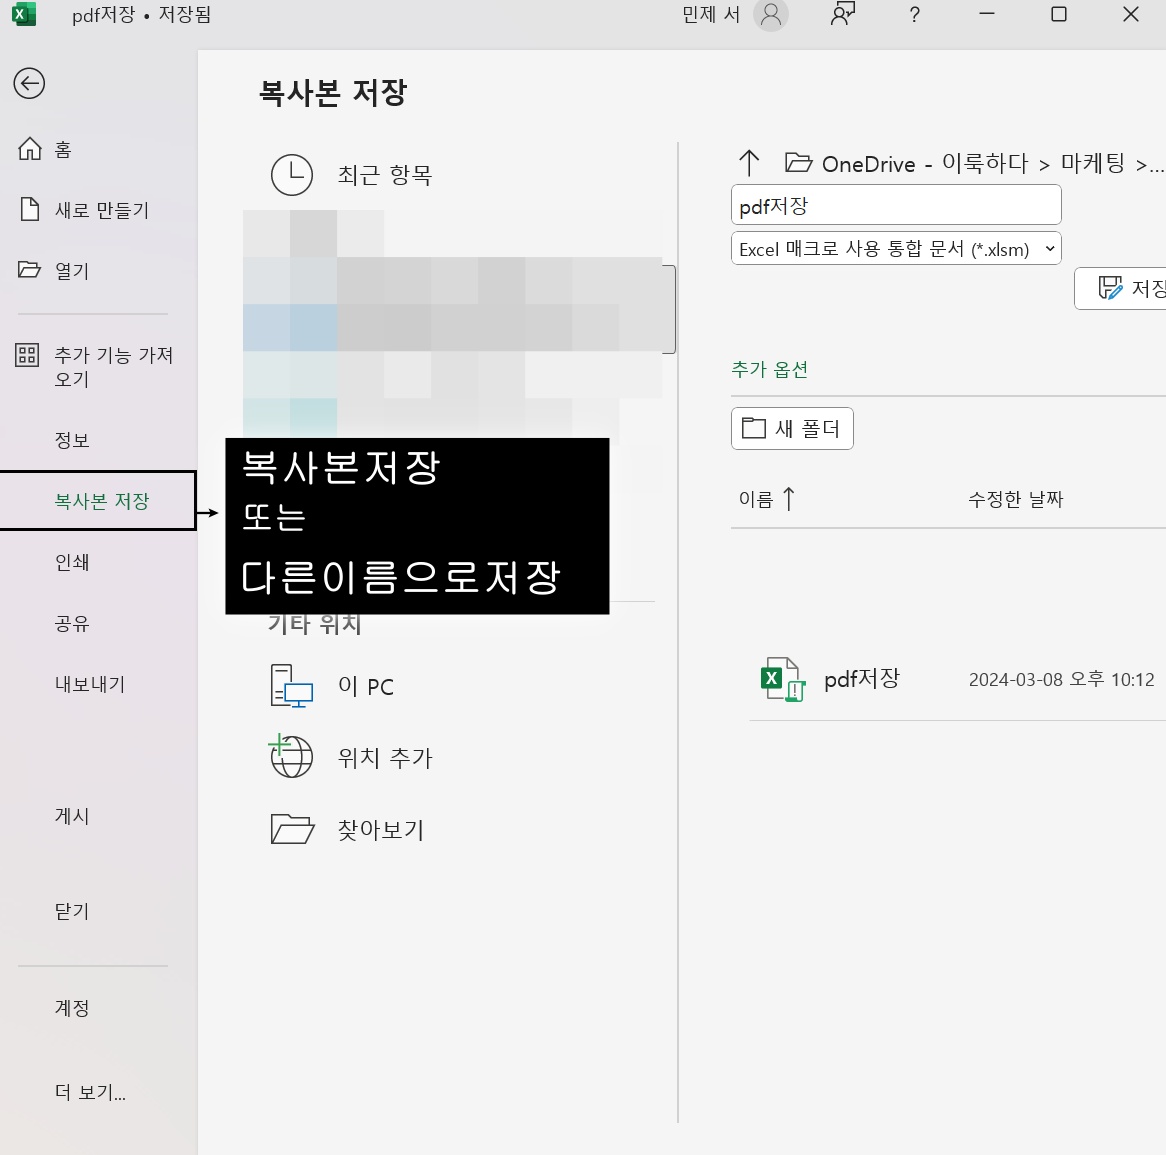Screen dimensions: 1166x1155
Task: Open the file type dropdown (*.xlsm)
Action: (x=896, y=248)
